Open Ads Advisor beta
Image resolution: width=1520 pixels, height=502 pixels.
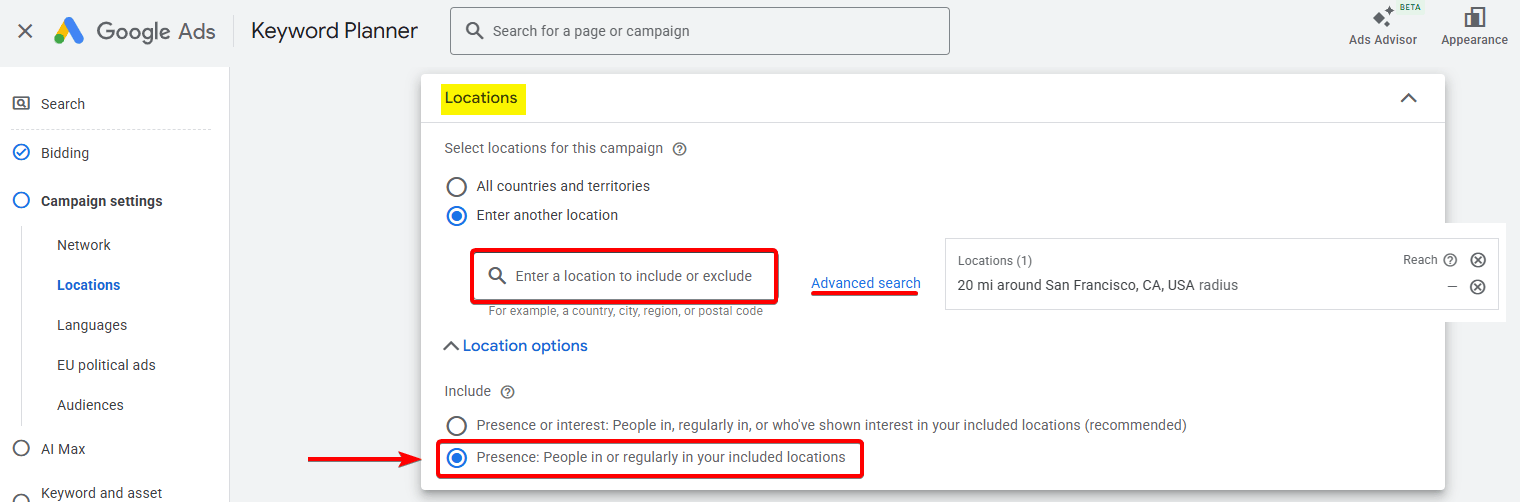point(1383,27)
